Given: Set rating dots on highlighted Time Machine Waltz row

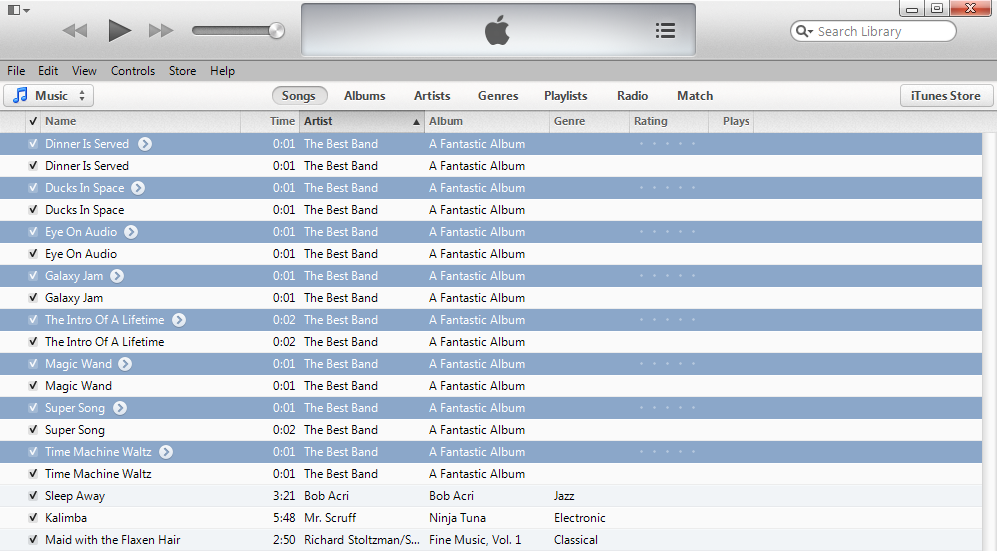Looking at the screenshot, I should pyautogui.click(x=667, y=452).
